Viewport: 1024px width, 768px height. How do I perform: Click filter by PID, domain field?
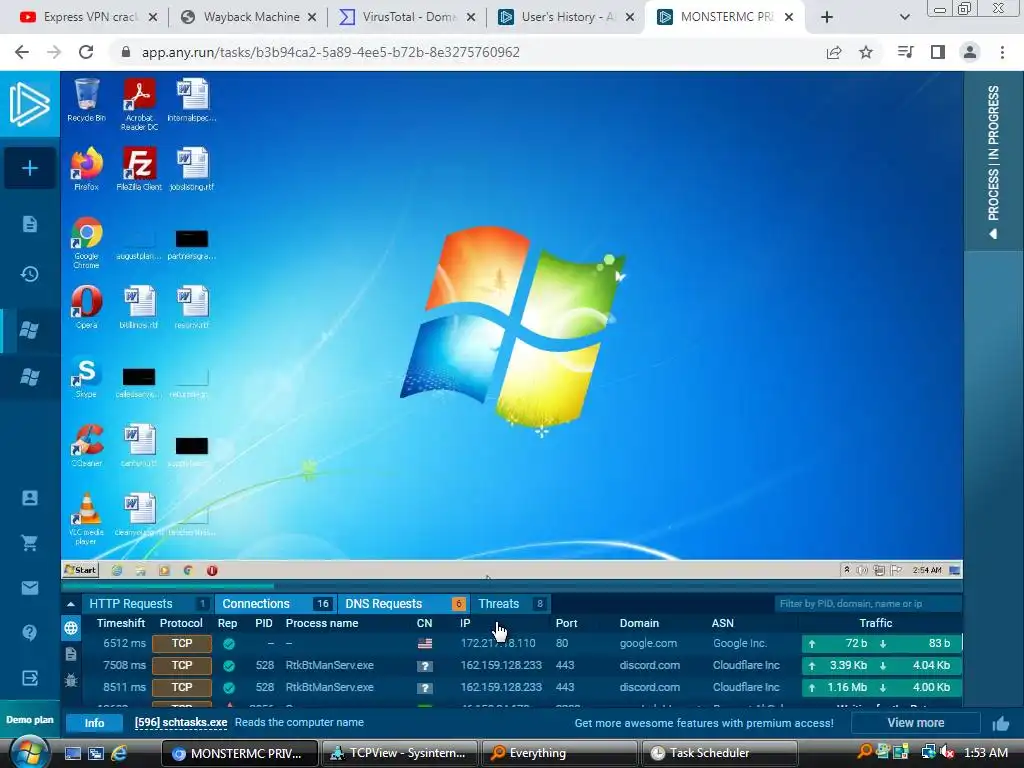click(x=867, y=604)
